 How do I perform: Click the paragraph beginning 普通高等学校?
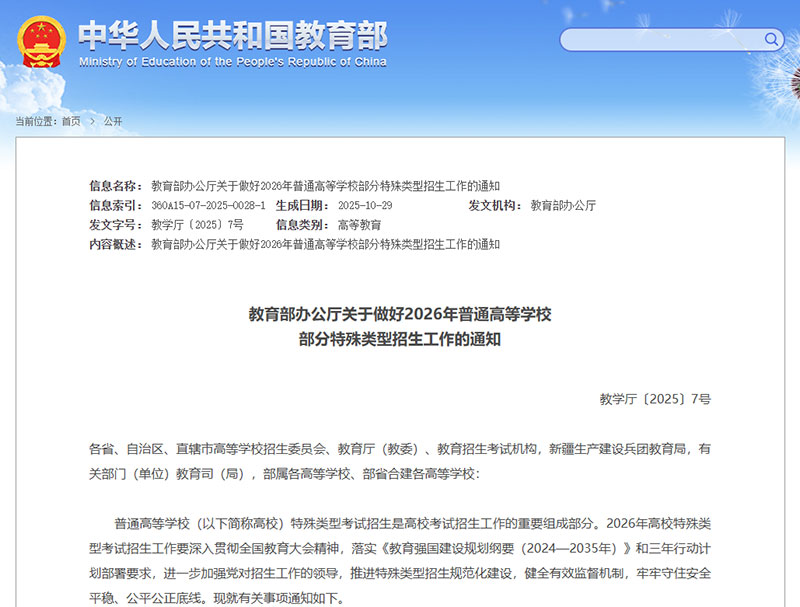400,559
